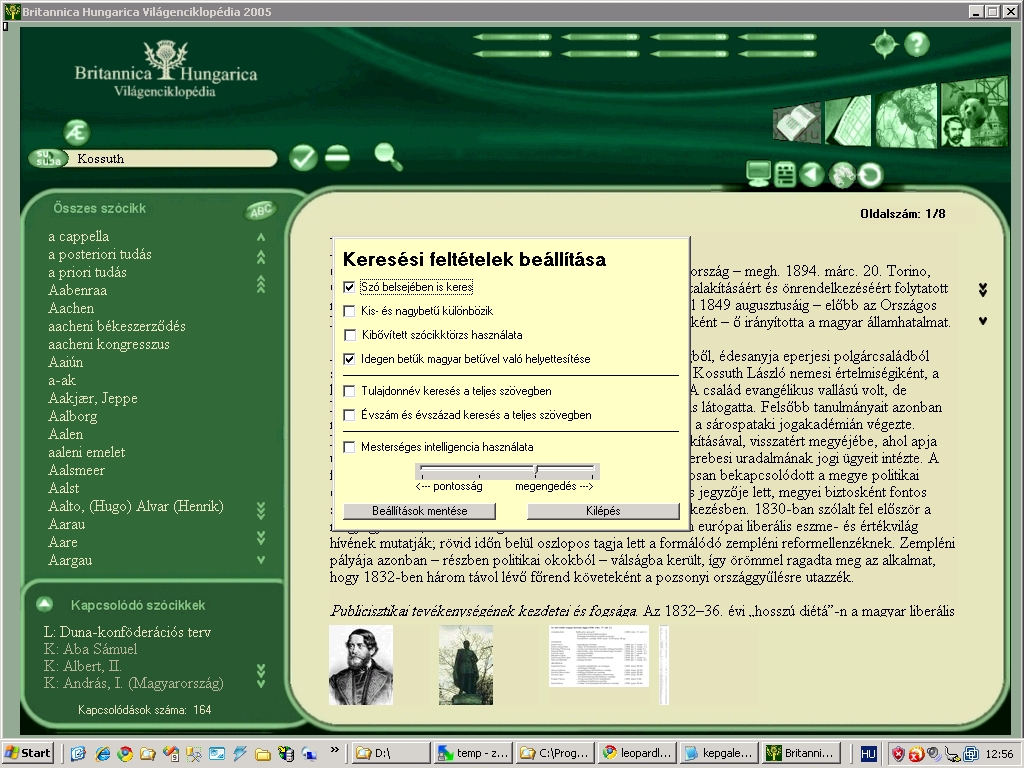The width and height of the screenshot is (1024, 768).
Task: Collapse Kapcsolódó szócikkek with the round arrow
Action: pyautogui.click(x=44, y=604)
